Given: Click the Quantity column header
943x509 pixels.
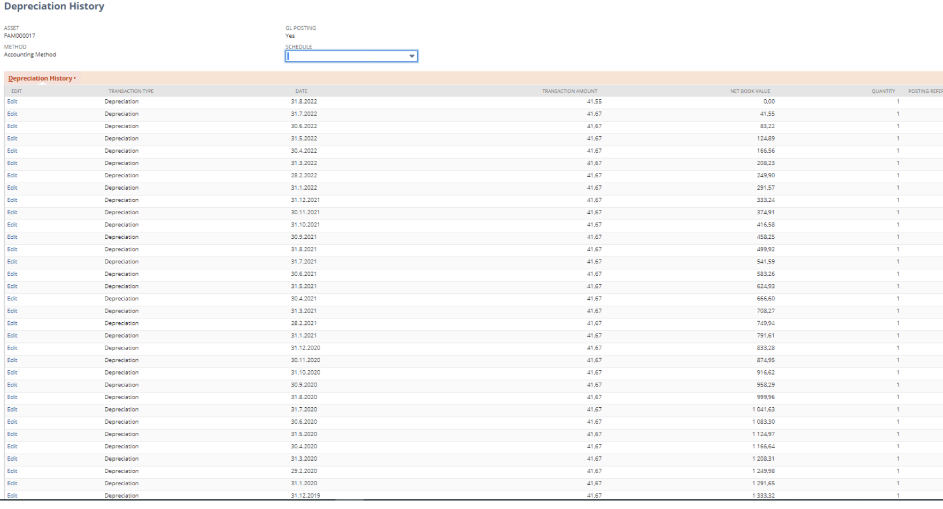Looking at the screenshot, I should point(883,91).
